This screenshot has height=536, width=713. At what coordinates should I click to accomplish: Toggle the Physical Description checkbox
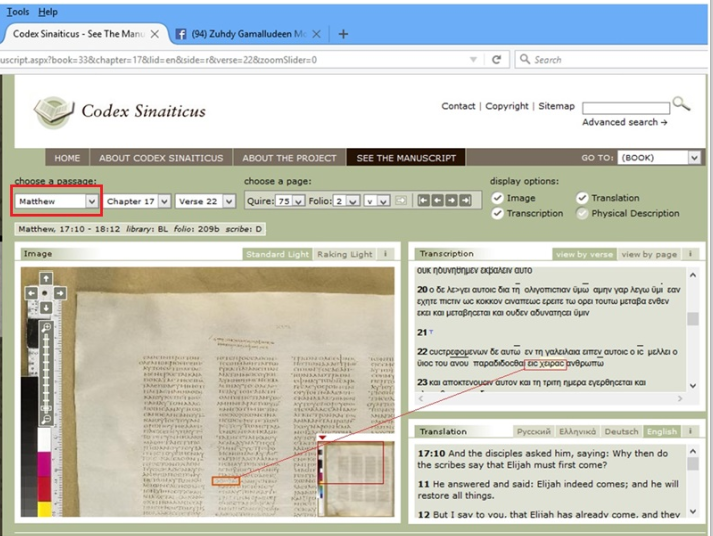tap(582, 213)
